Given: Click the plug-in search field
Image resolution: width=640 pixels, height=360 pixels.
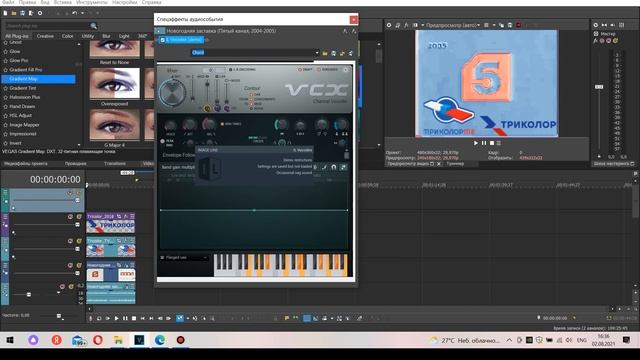Looking at the screenshot, I should [x=47, y=26].
